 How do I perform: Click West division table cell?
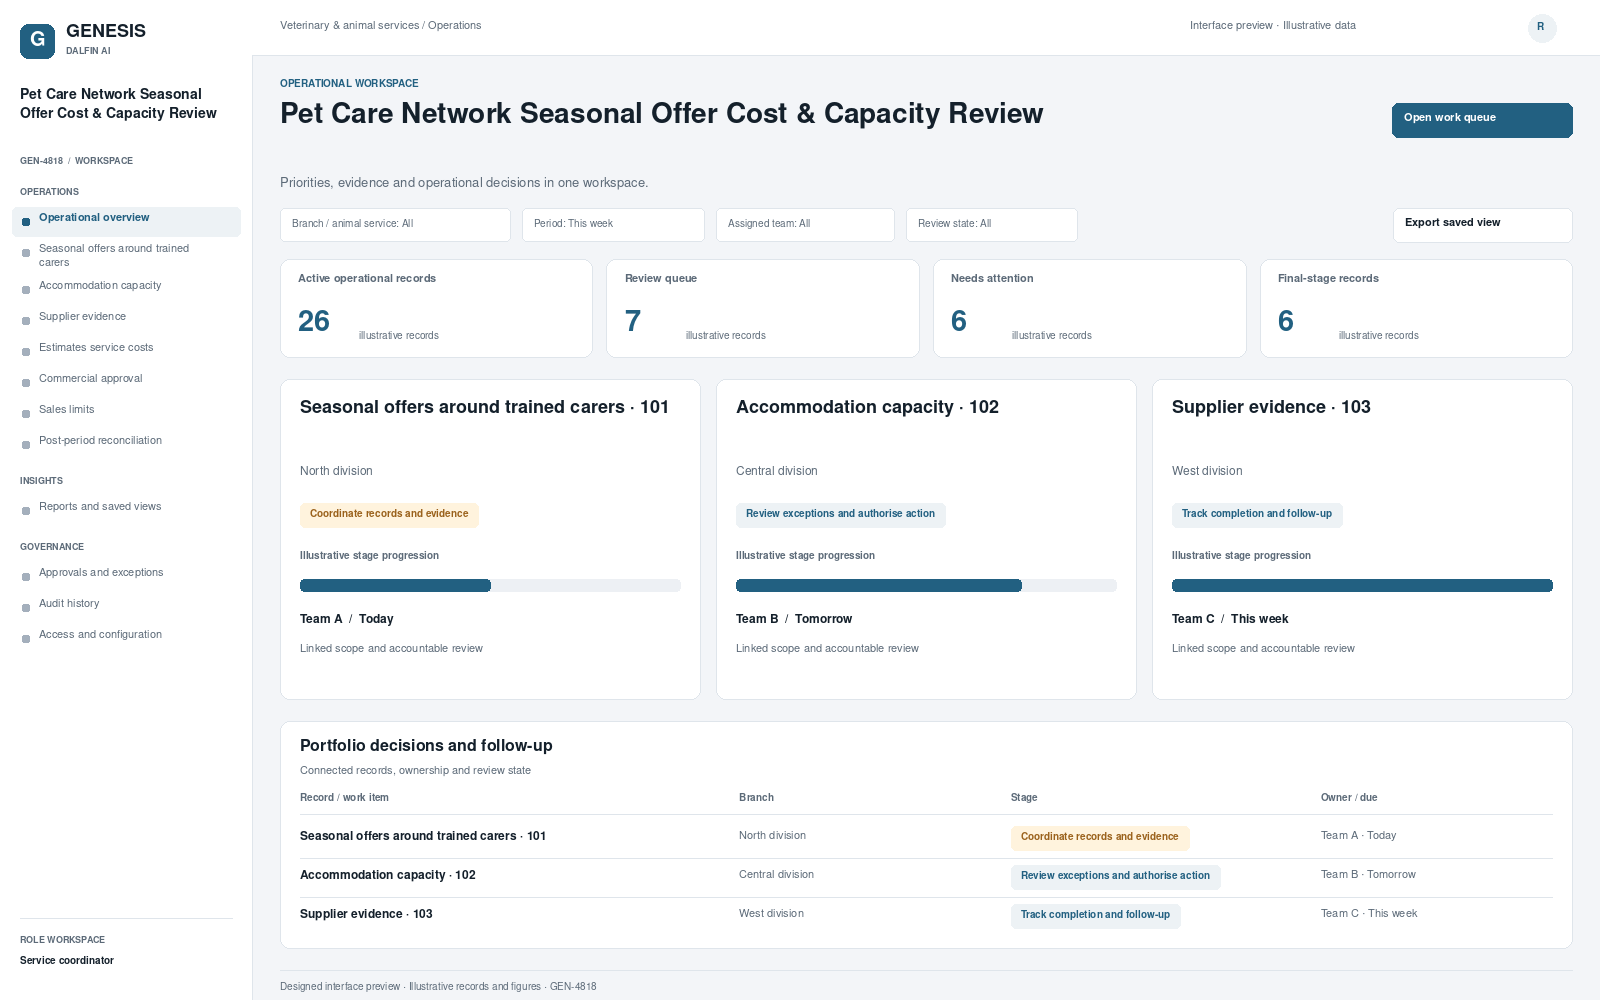(771, 914)
